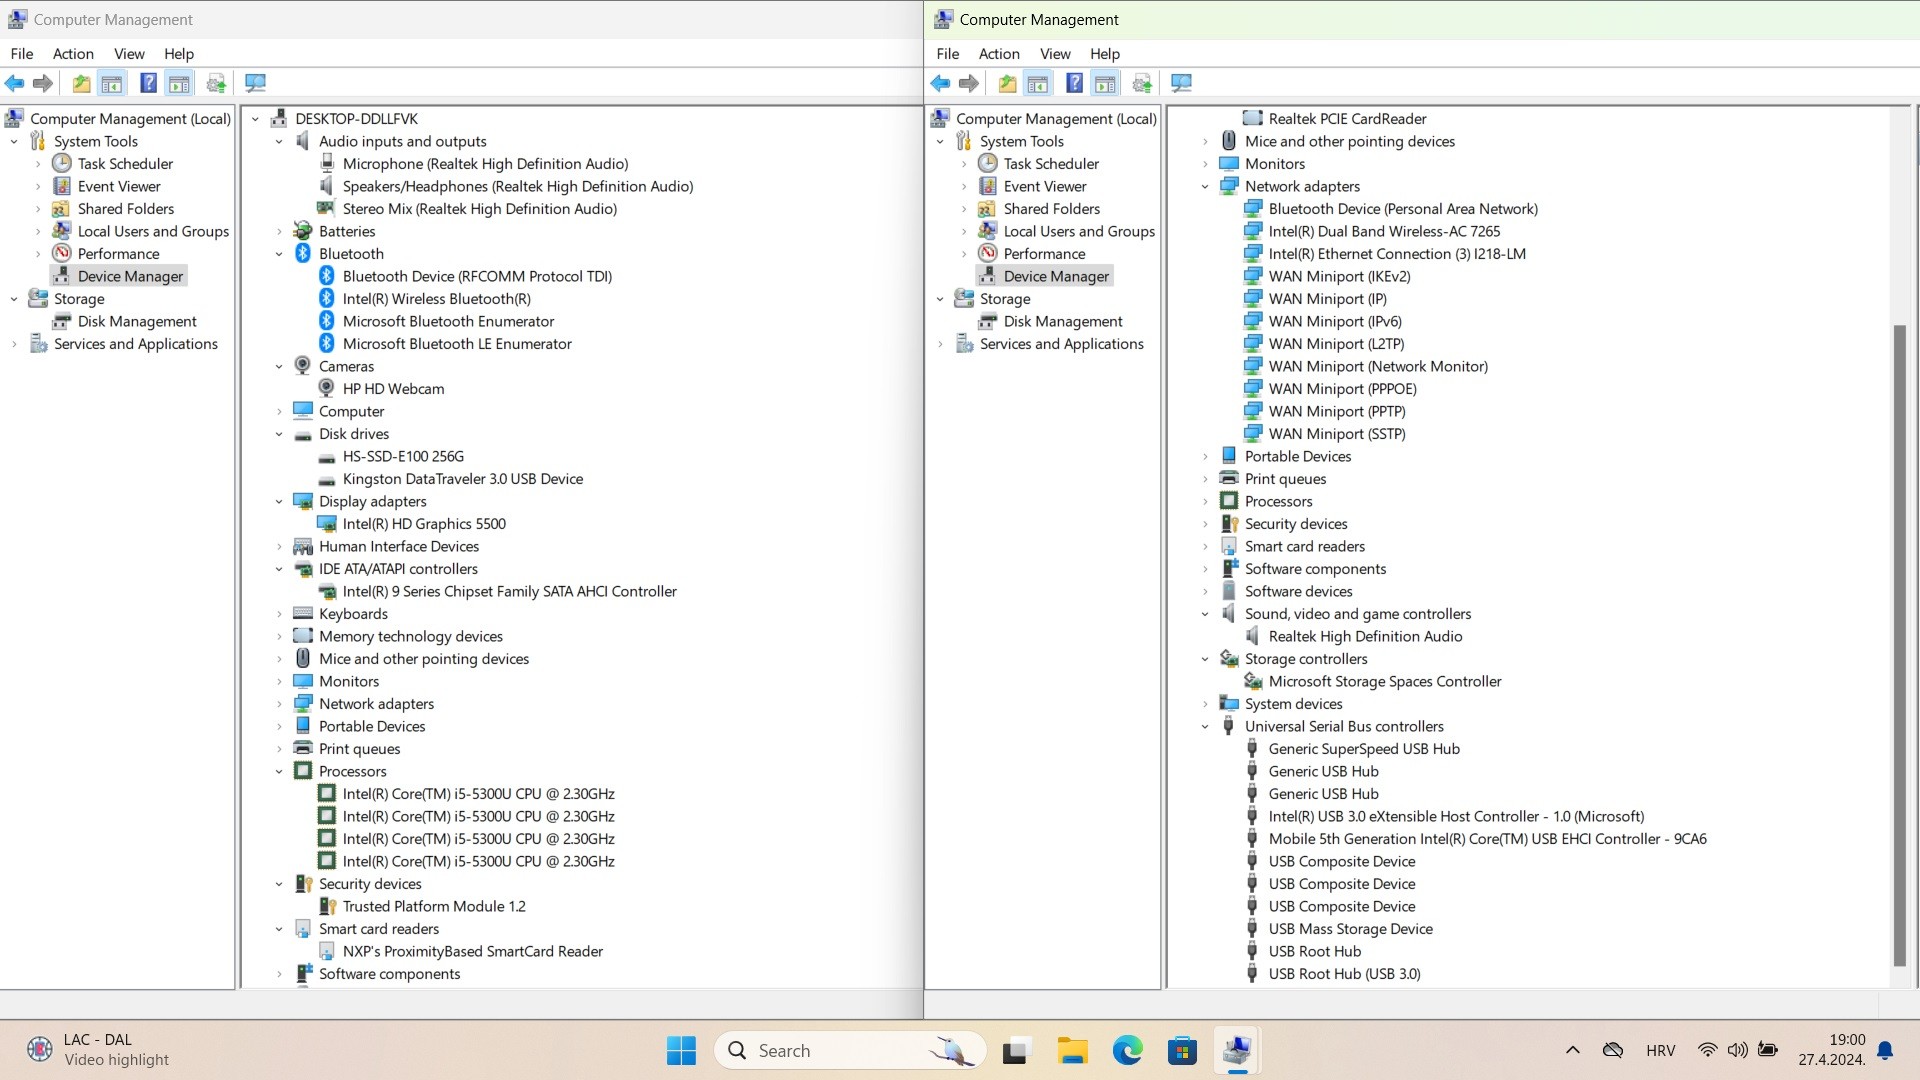
Task: Open File Explorer from taskbar
Action: click(1072, 1051)
